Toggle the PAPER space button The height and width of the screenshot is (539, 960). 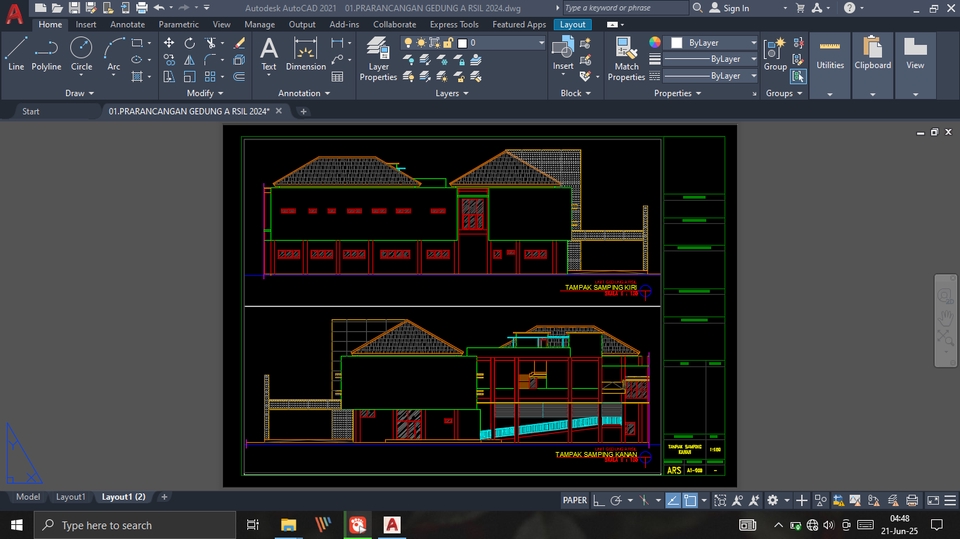pos(575,500)
